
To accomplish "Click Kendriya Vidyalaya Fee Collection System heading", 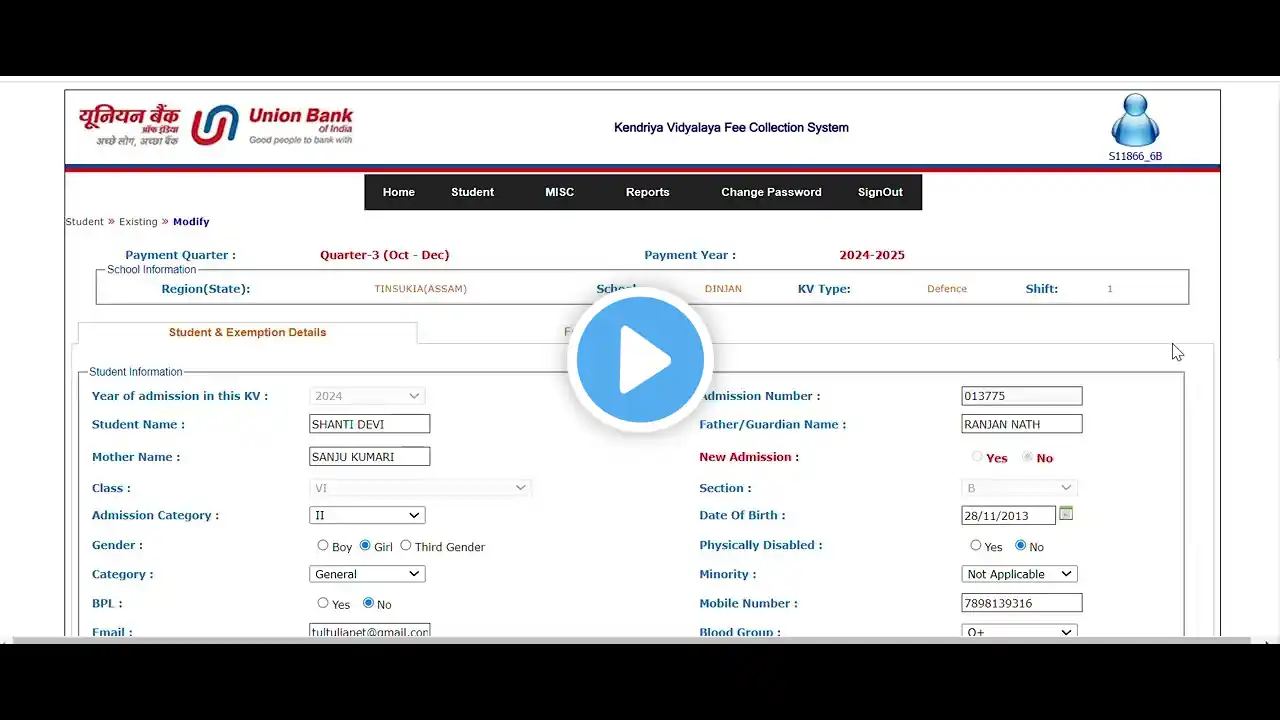I will tap(731, 127).
